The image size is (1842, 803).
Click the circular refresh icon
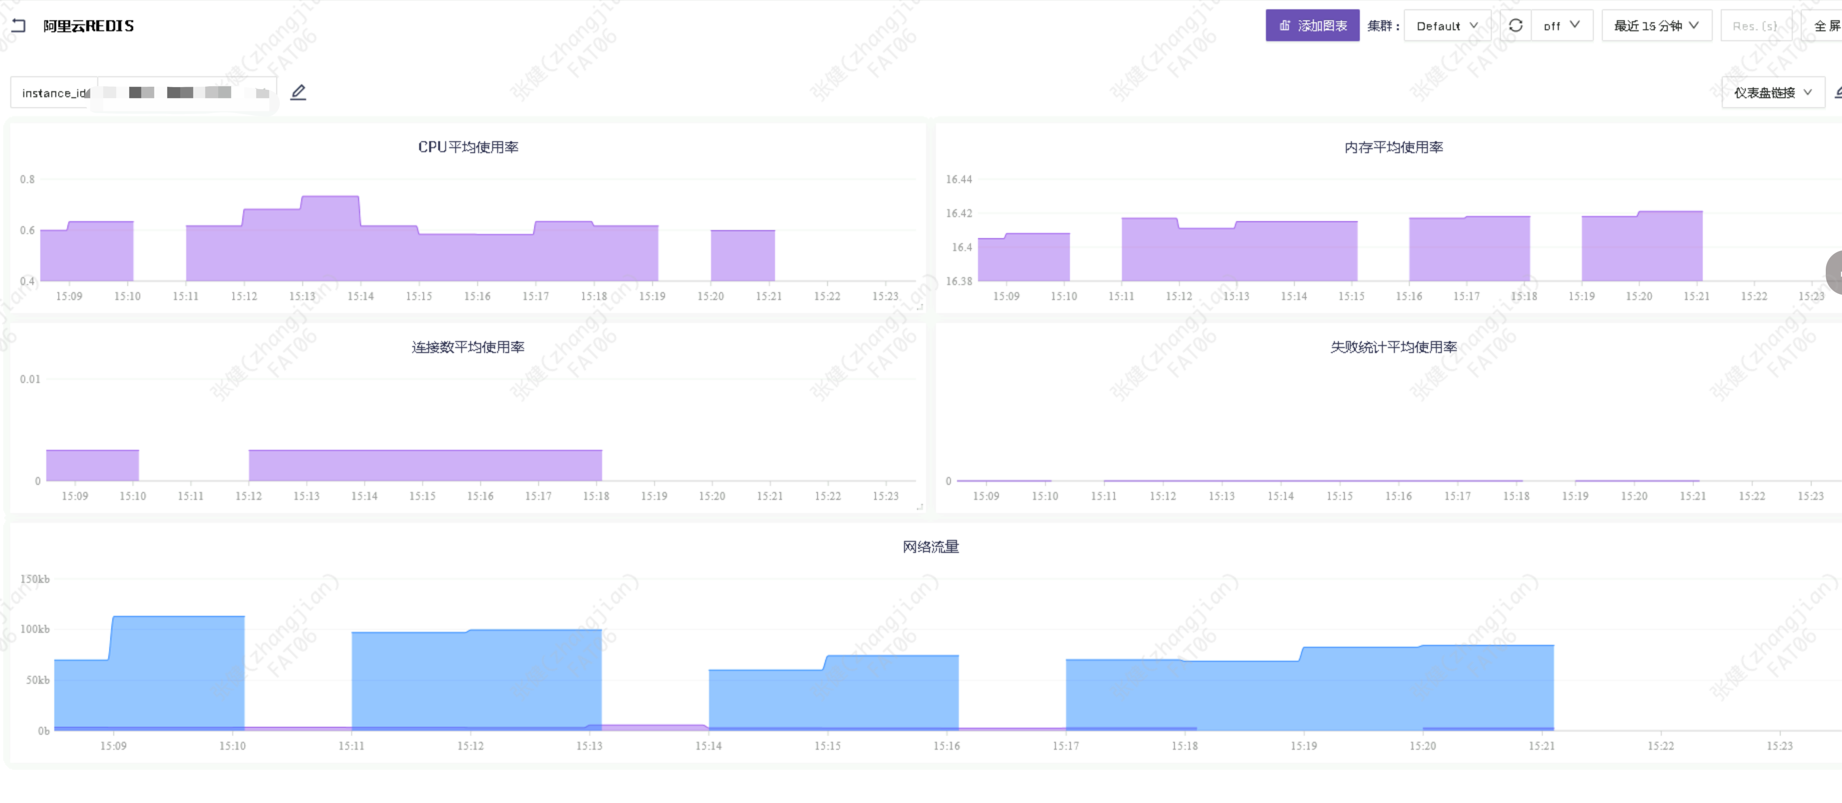click(x=1516, y=26)
